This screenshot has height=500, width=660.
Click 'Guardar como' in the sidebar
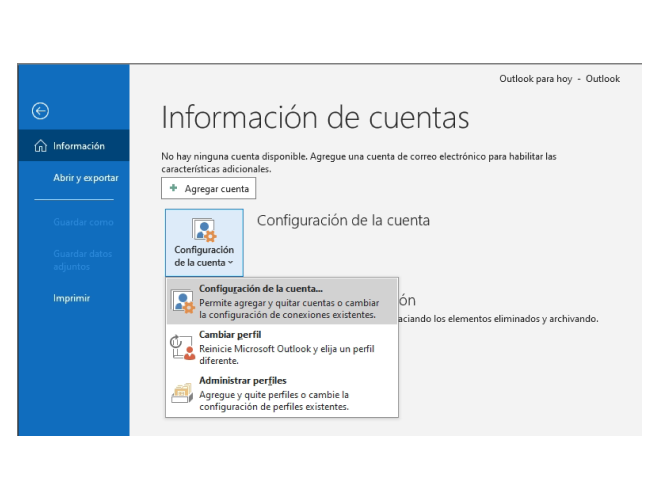click(84, 221)
